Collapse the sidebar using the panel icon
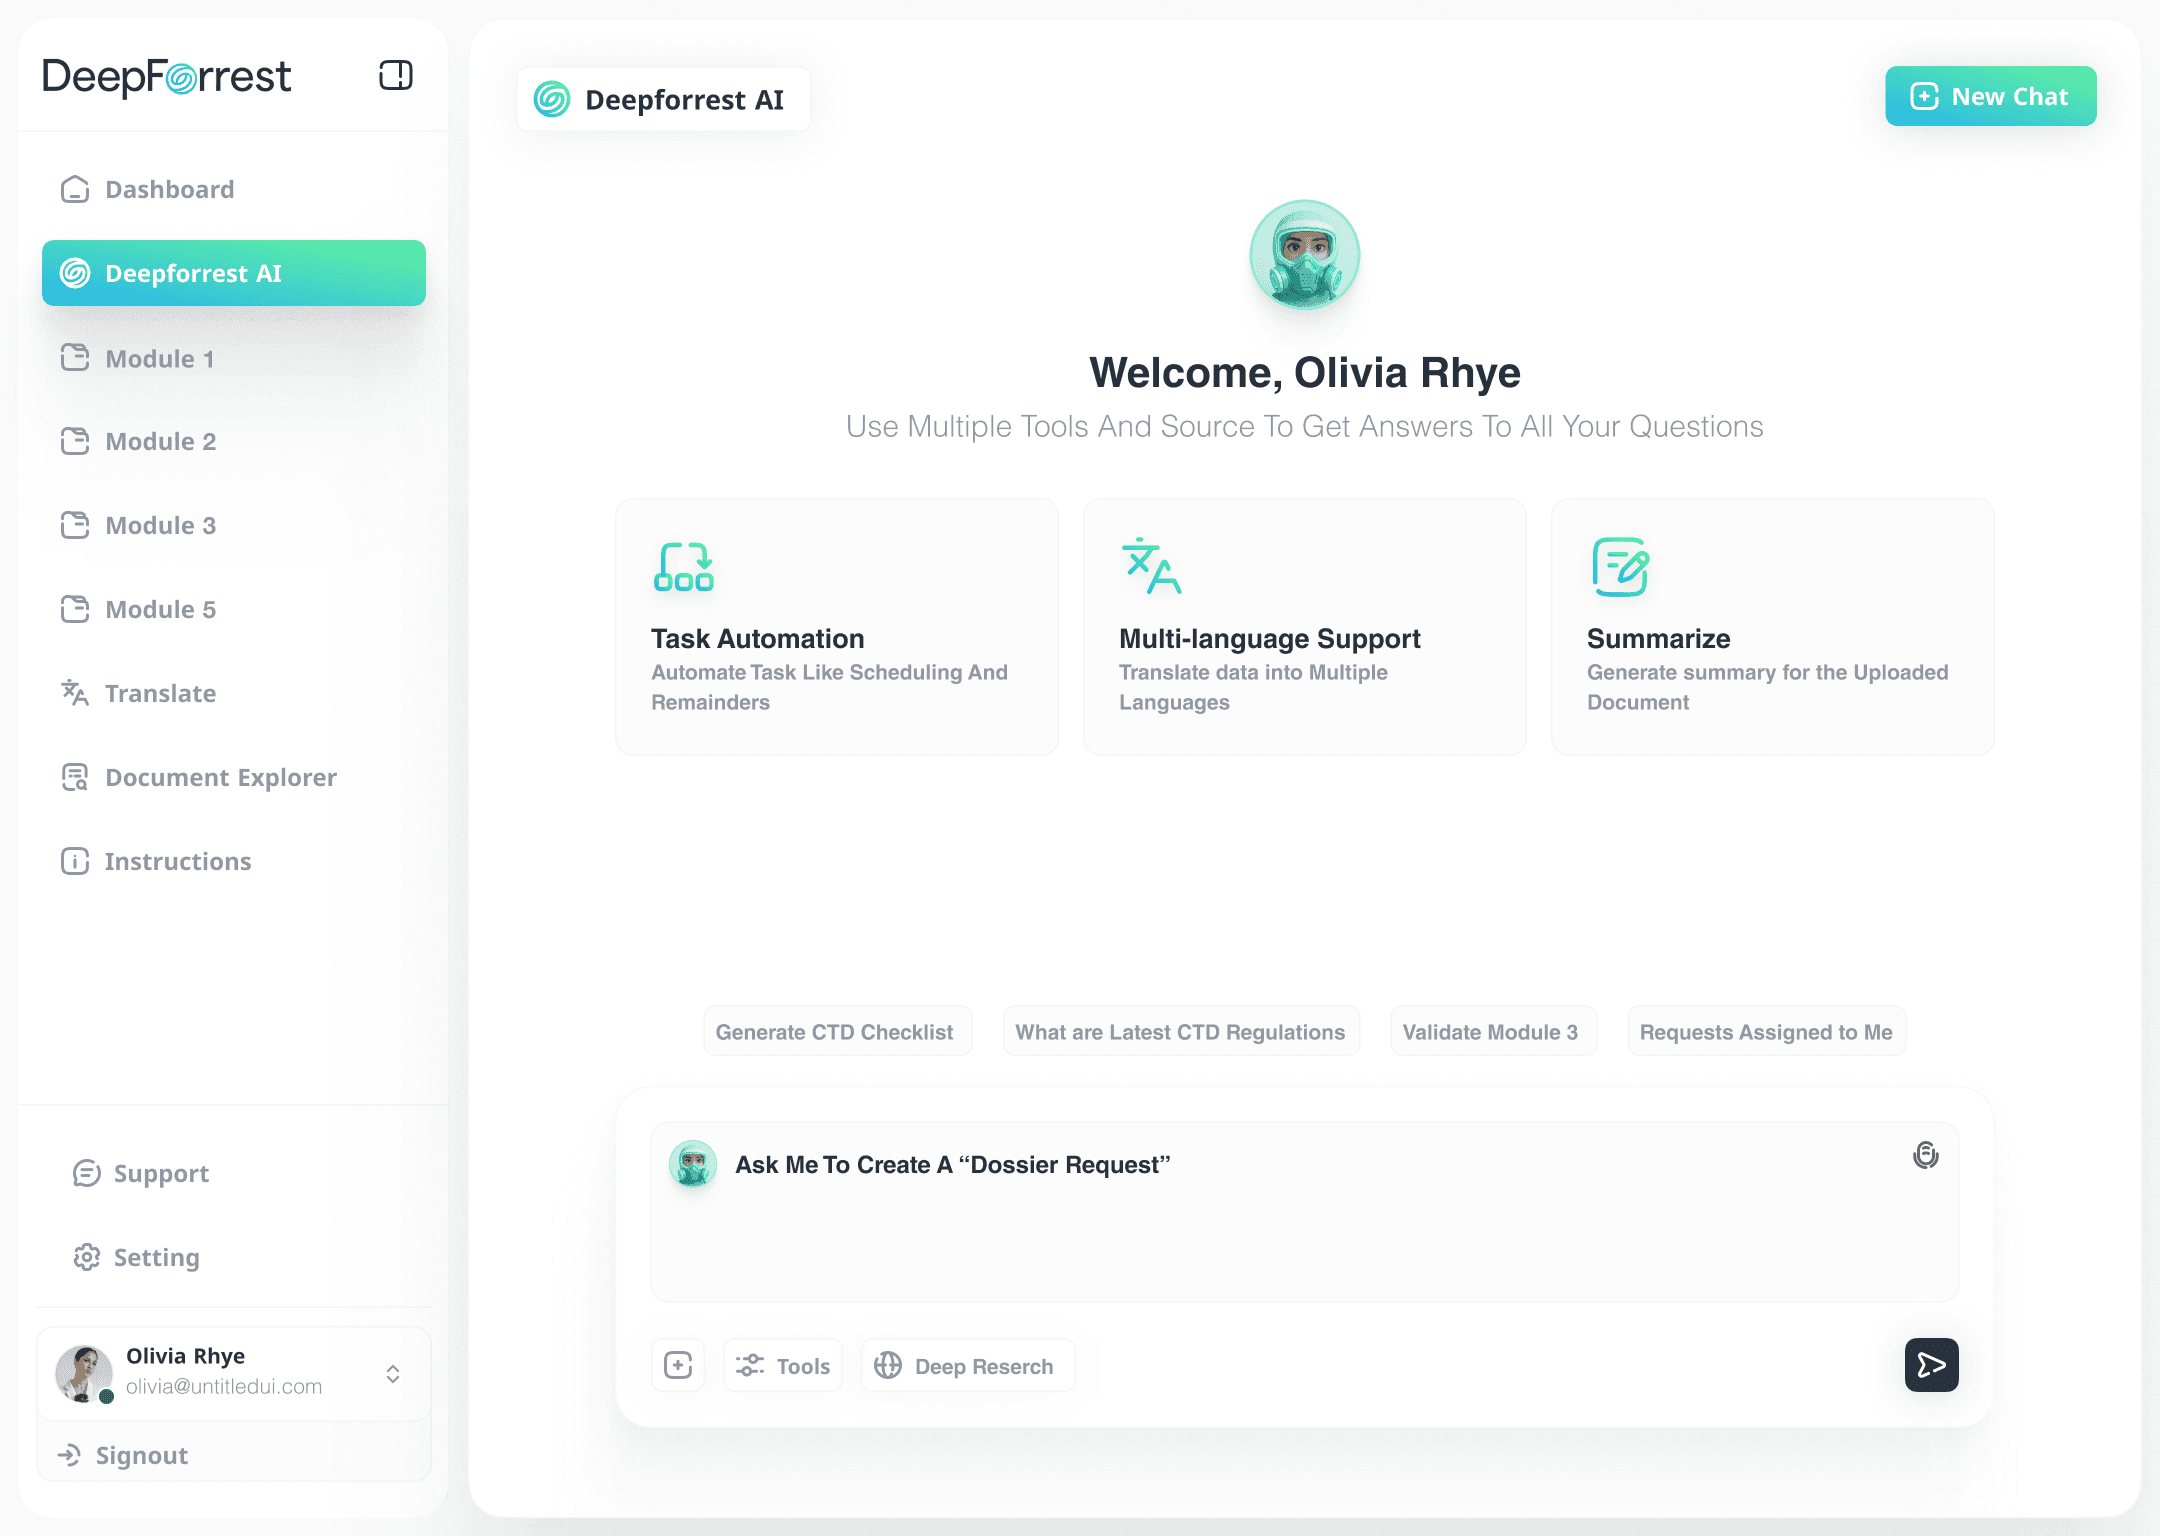 (x=395, y=75)
